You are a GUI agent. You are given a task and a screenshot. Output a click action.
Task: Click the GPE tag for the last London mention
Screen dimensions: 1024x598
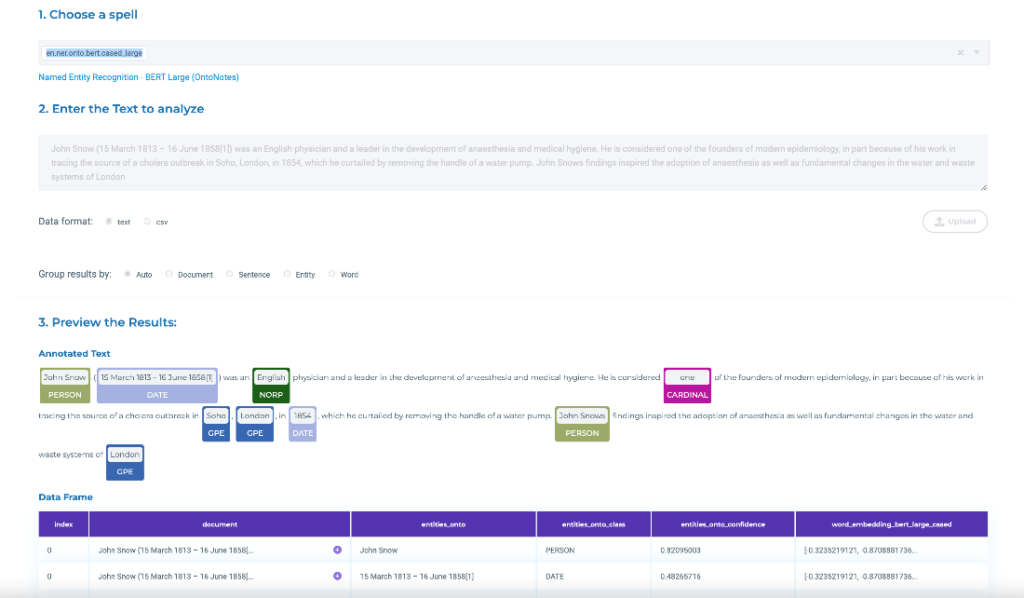point(124,470)
